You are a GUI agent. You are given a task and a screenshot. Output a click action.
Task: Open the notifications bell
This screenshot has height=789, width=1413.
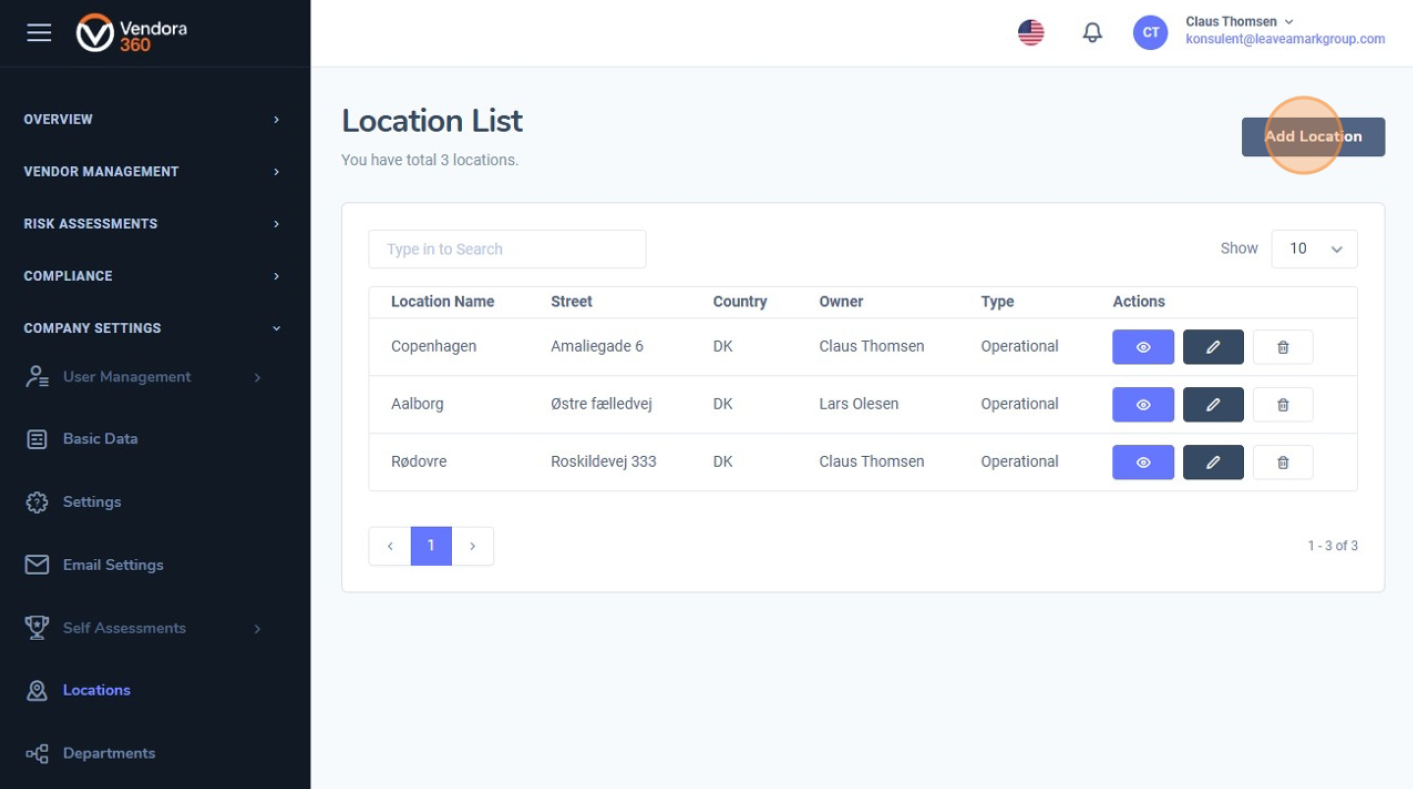tap(1092, 33)
